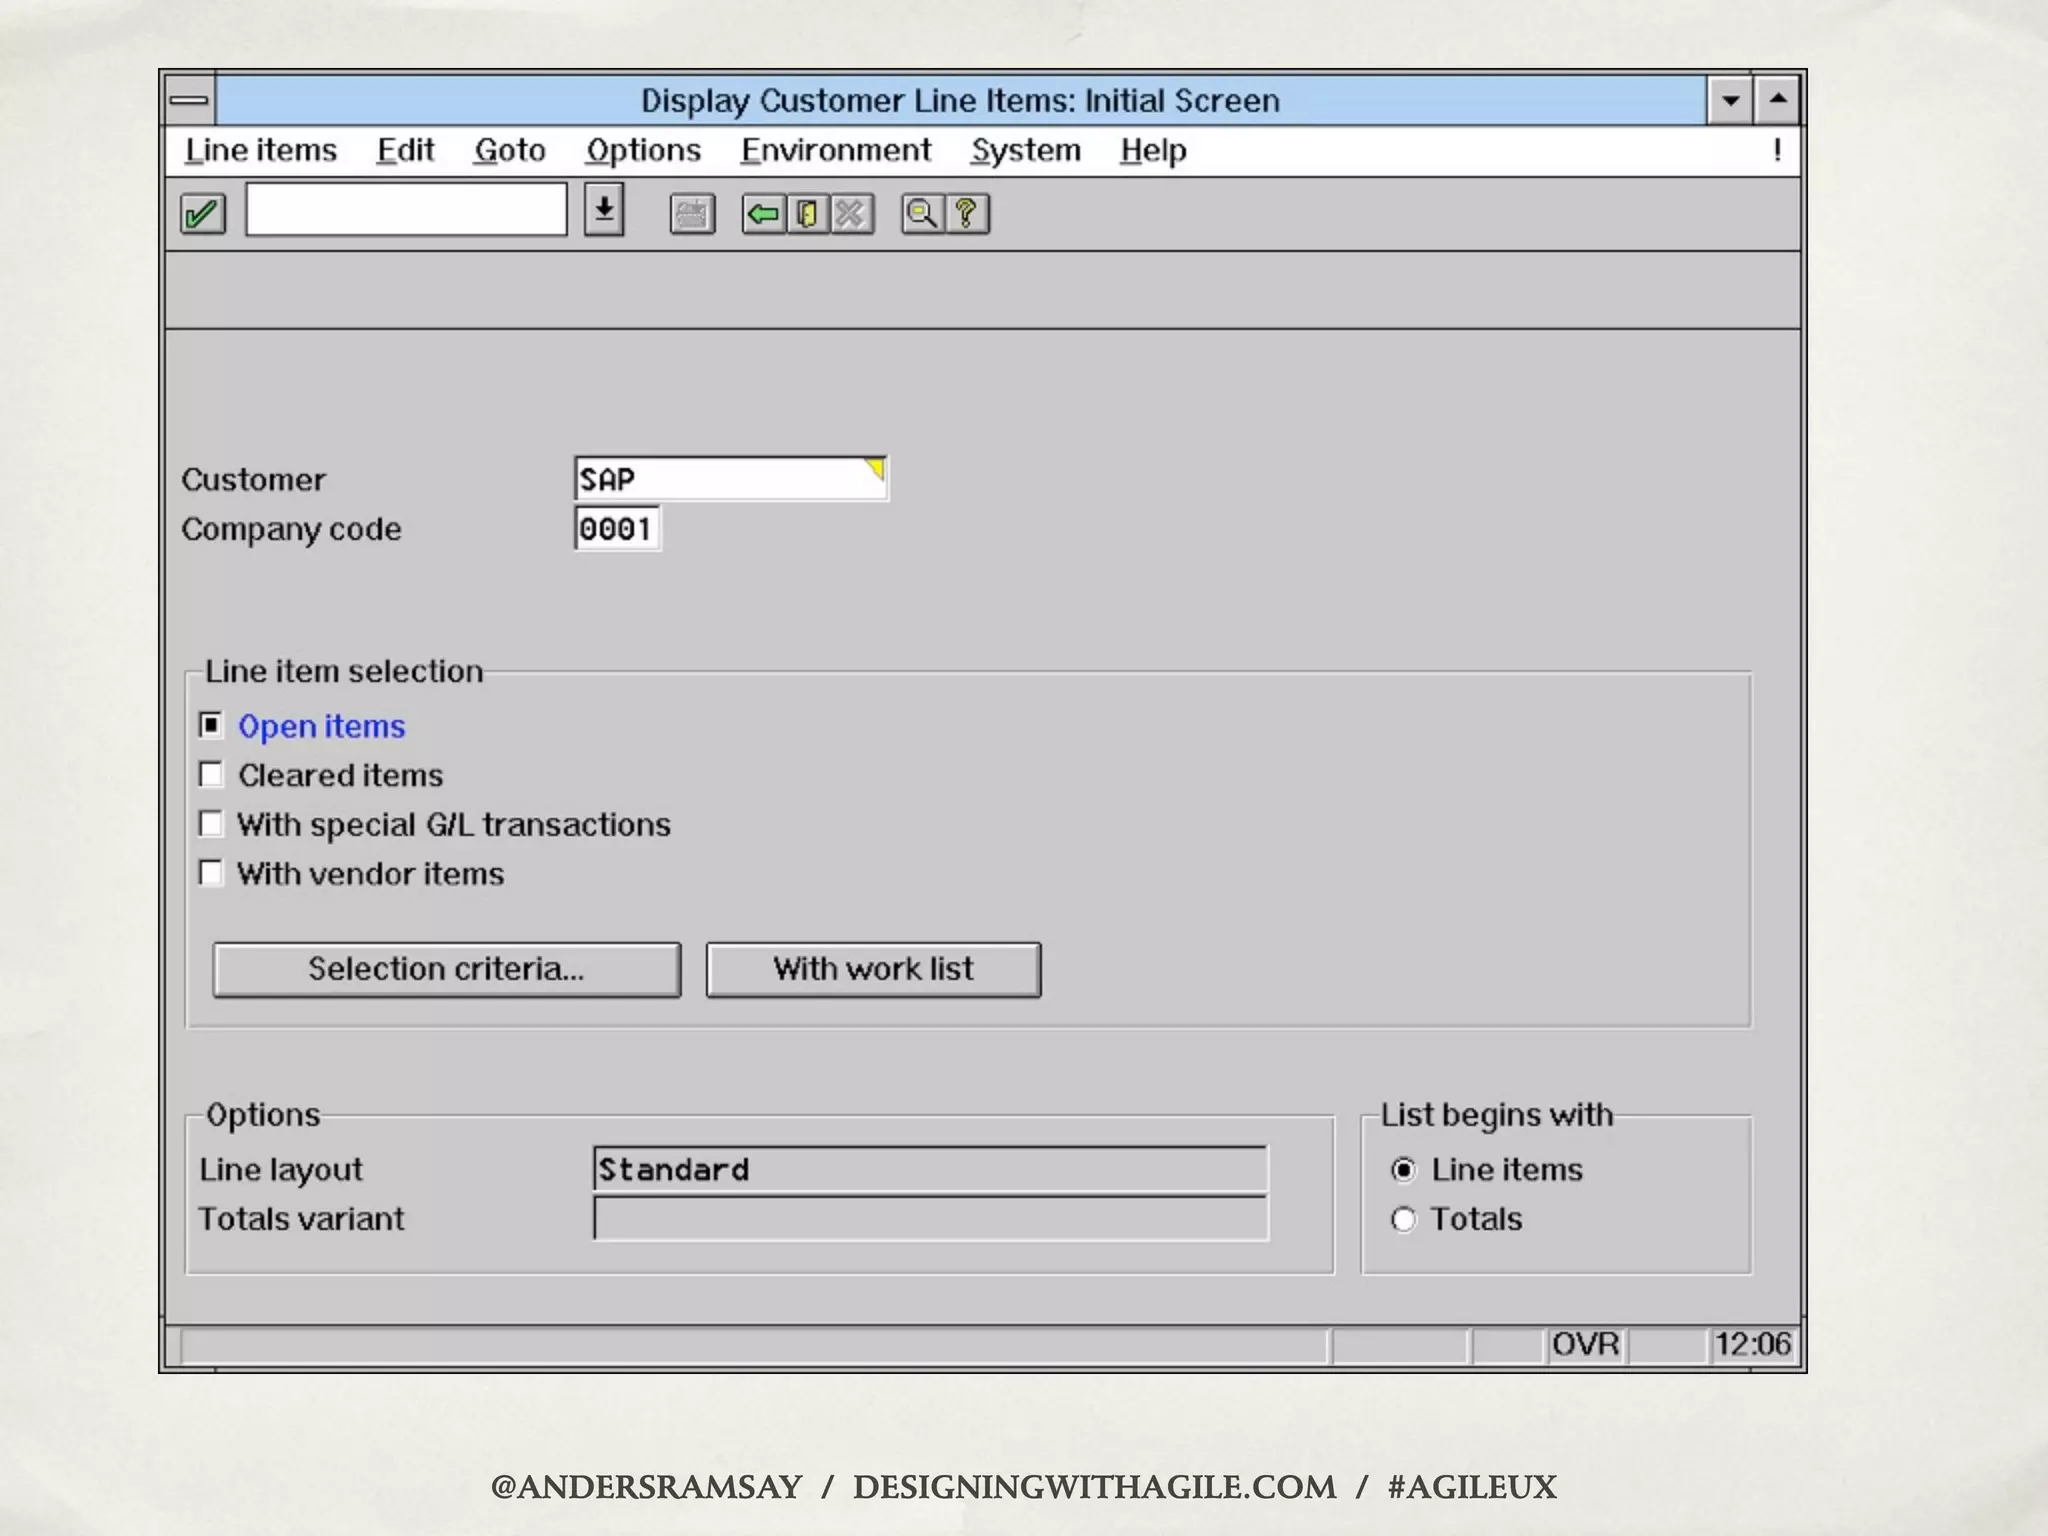This screenshot has width=2048, height=1536.
Task: Click the Totals variant input field
Action: point(930,1219)
